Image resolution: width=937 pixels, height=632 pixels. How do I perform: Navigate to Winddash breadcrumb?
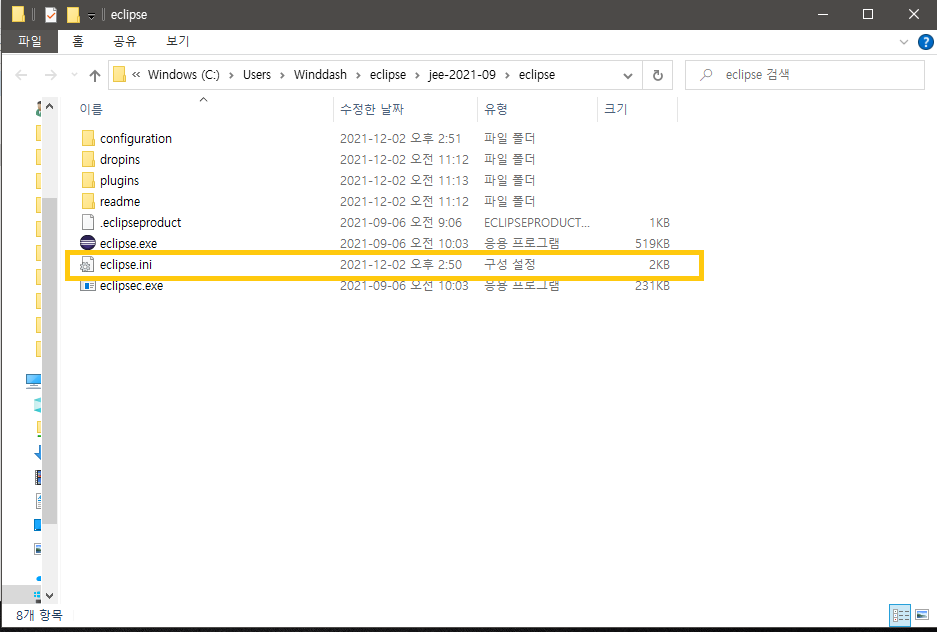320,75
